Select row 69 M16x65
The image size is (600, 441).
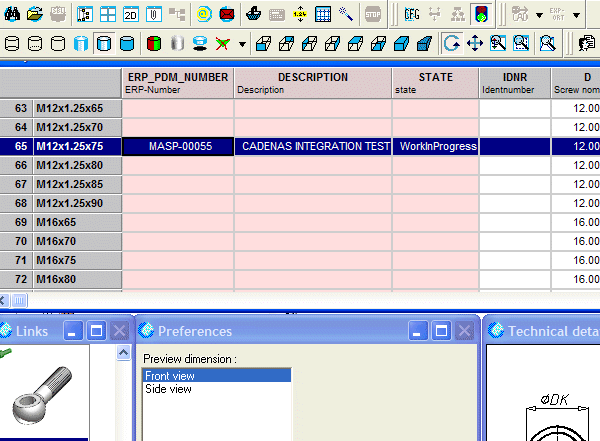click(x=61, y=222)
